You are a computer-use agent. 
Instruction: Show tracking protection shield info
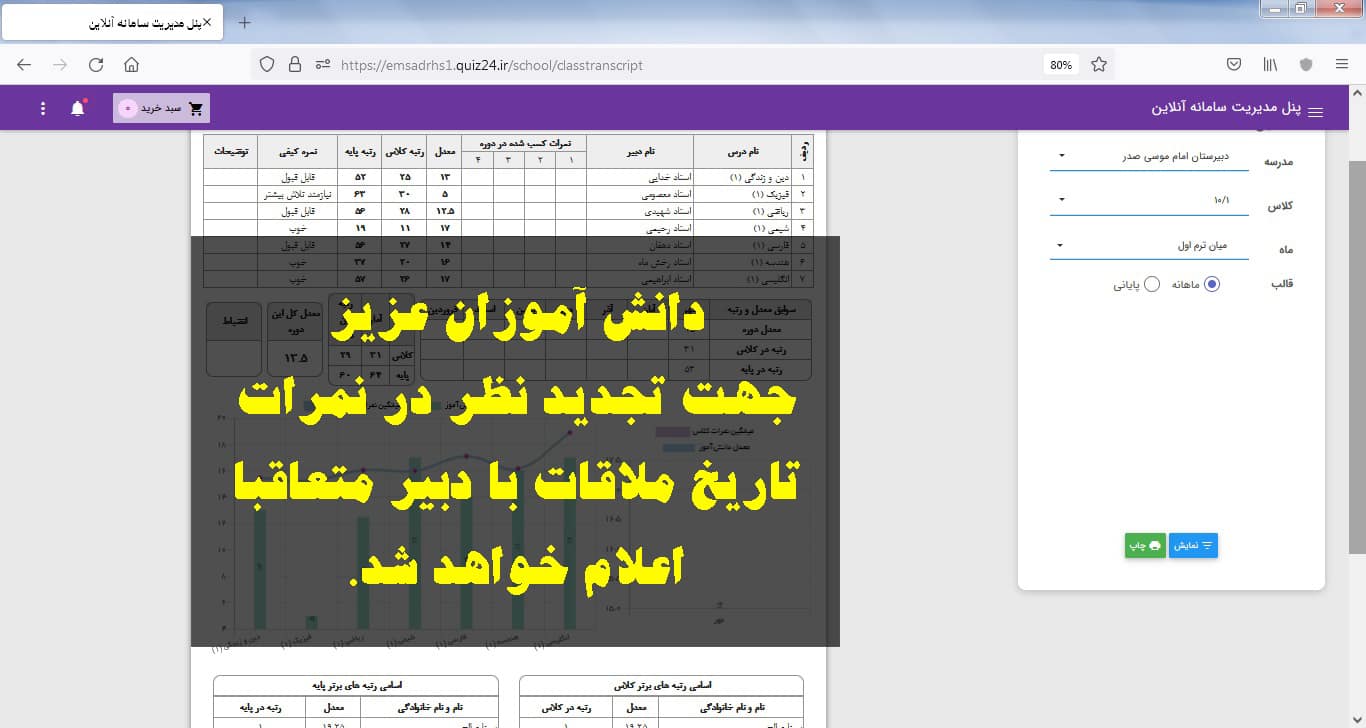pyautogui.click(x=267, y=64)
